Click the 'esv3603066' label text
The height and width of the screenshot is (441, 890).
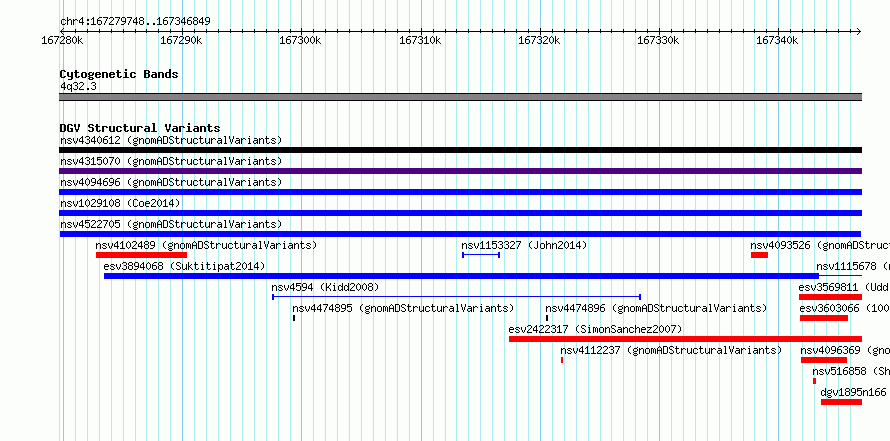(x=830, y=308)
